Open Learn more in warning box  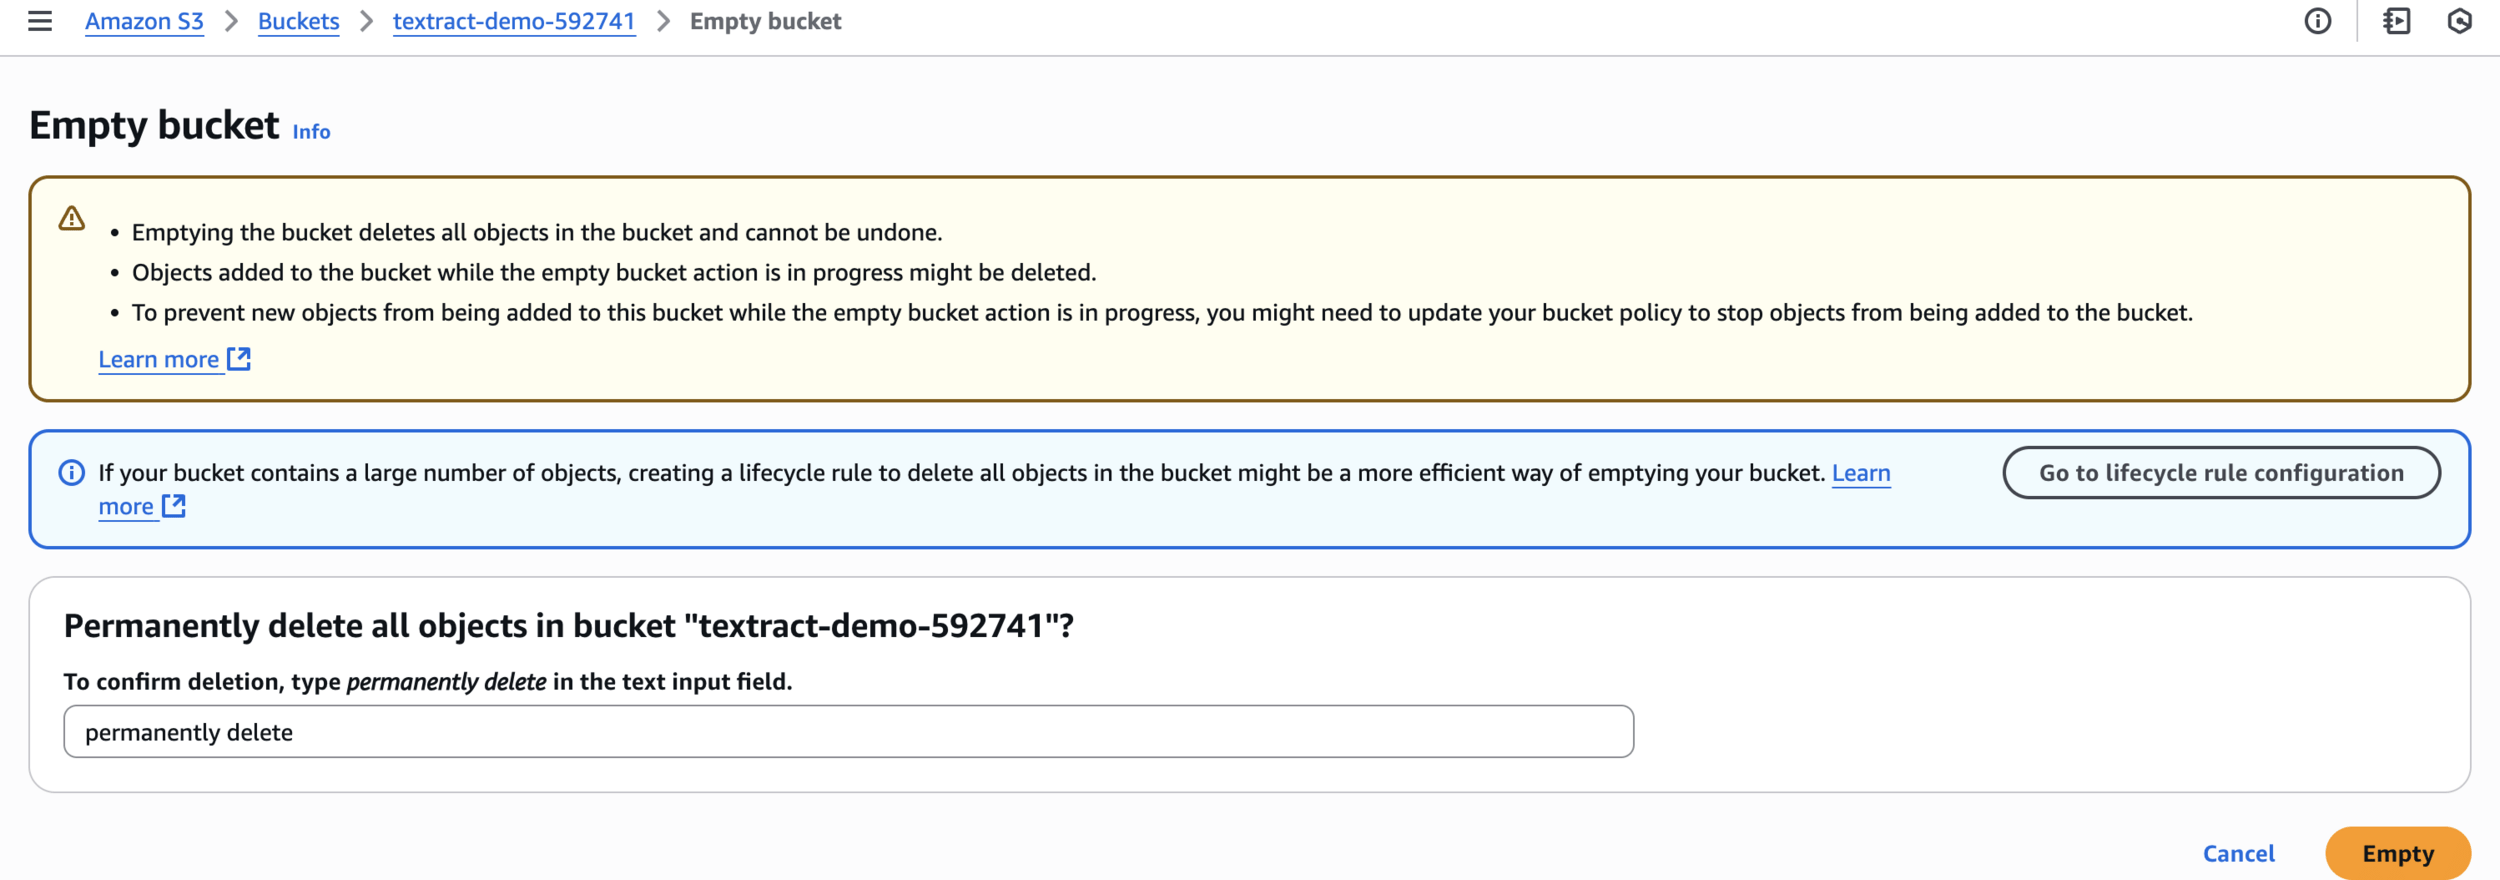tap(159, 359)
